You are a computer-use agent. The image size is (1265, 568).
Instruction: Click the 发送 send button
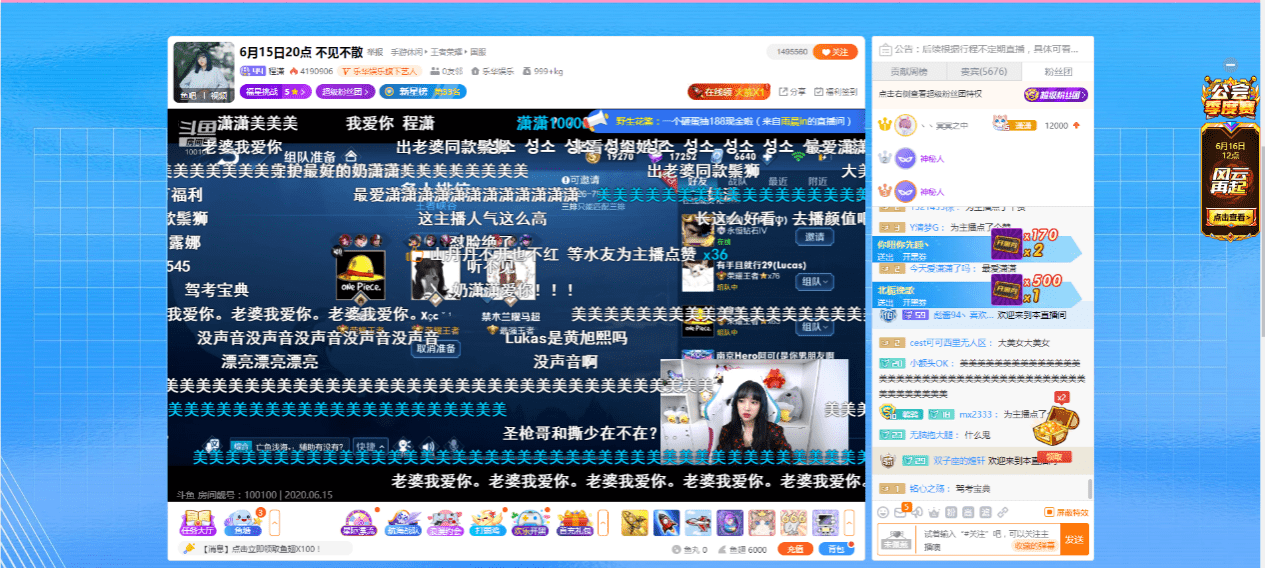pos(1074,540)
